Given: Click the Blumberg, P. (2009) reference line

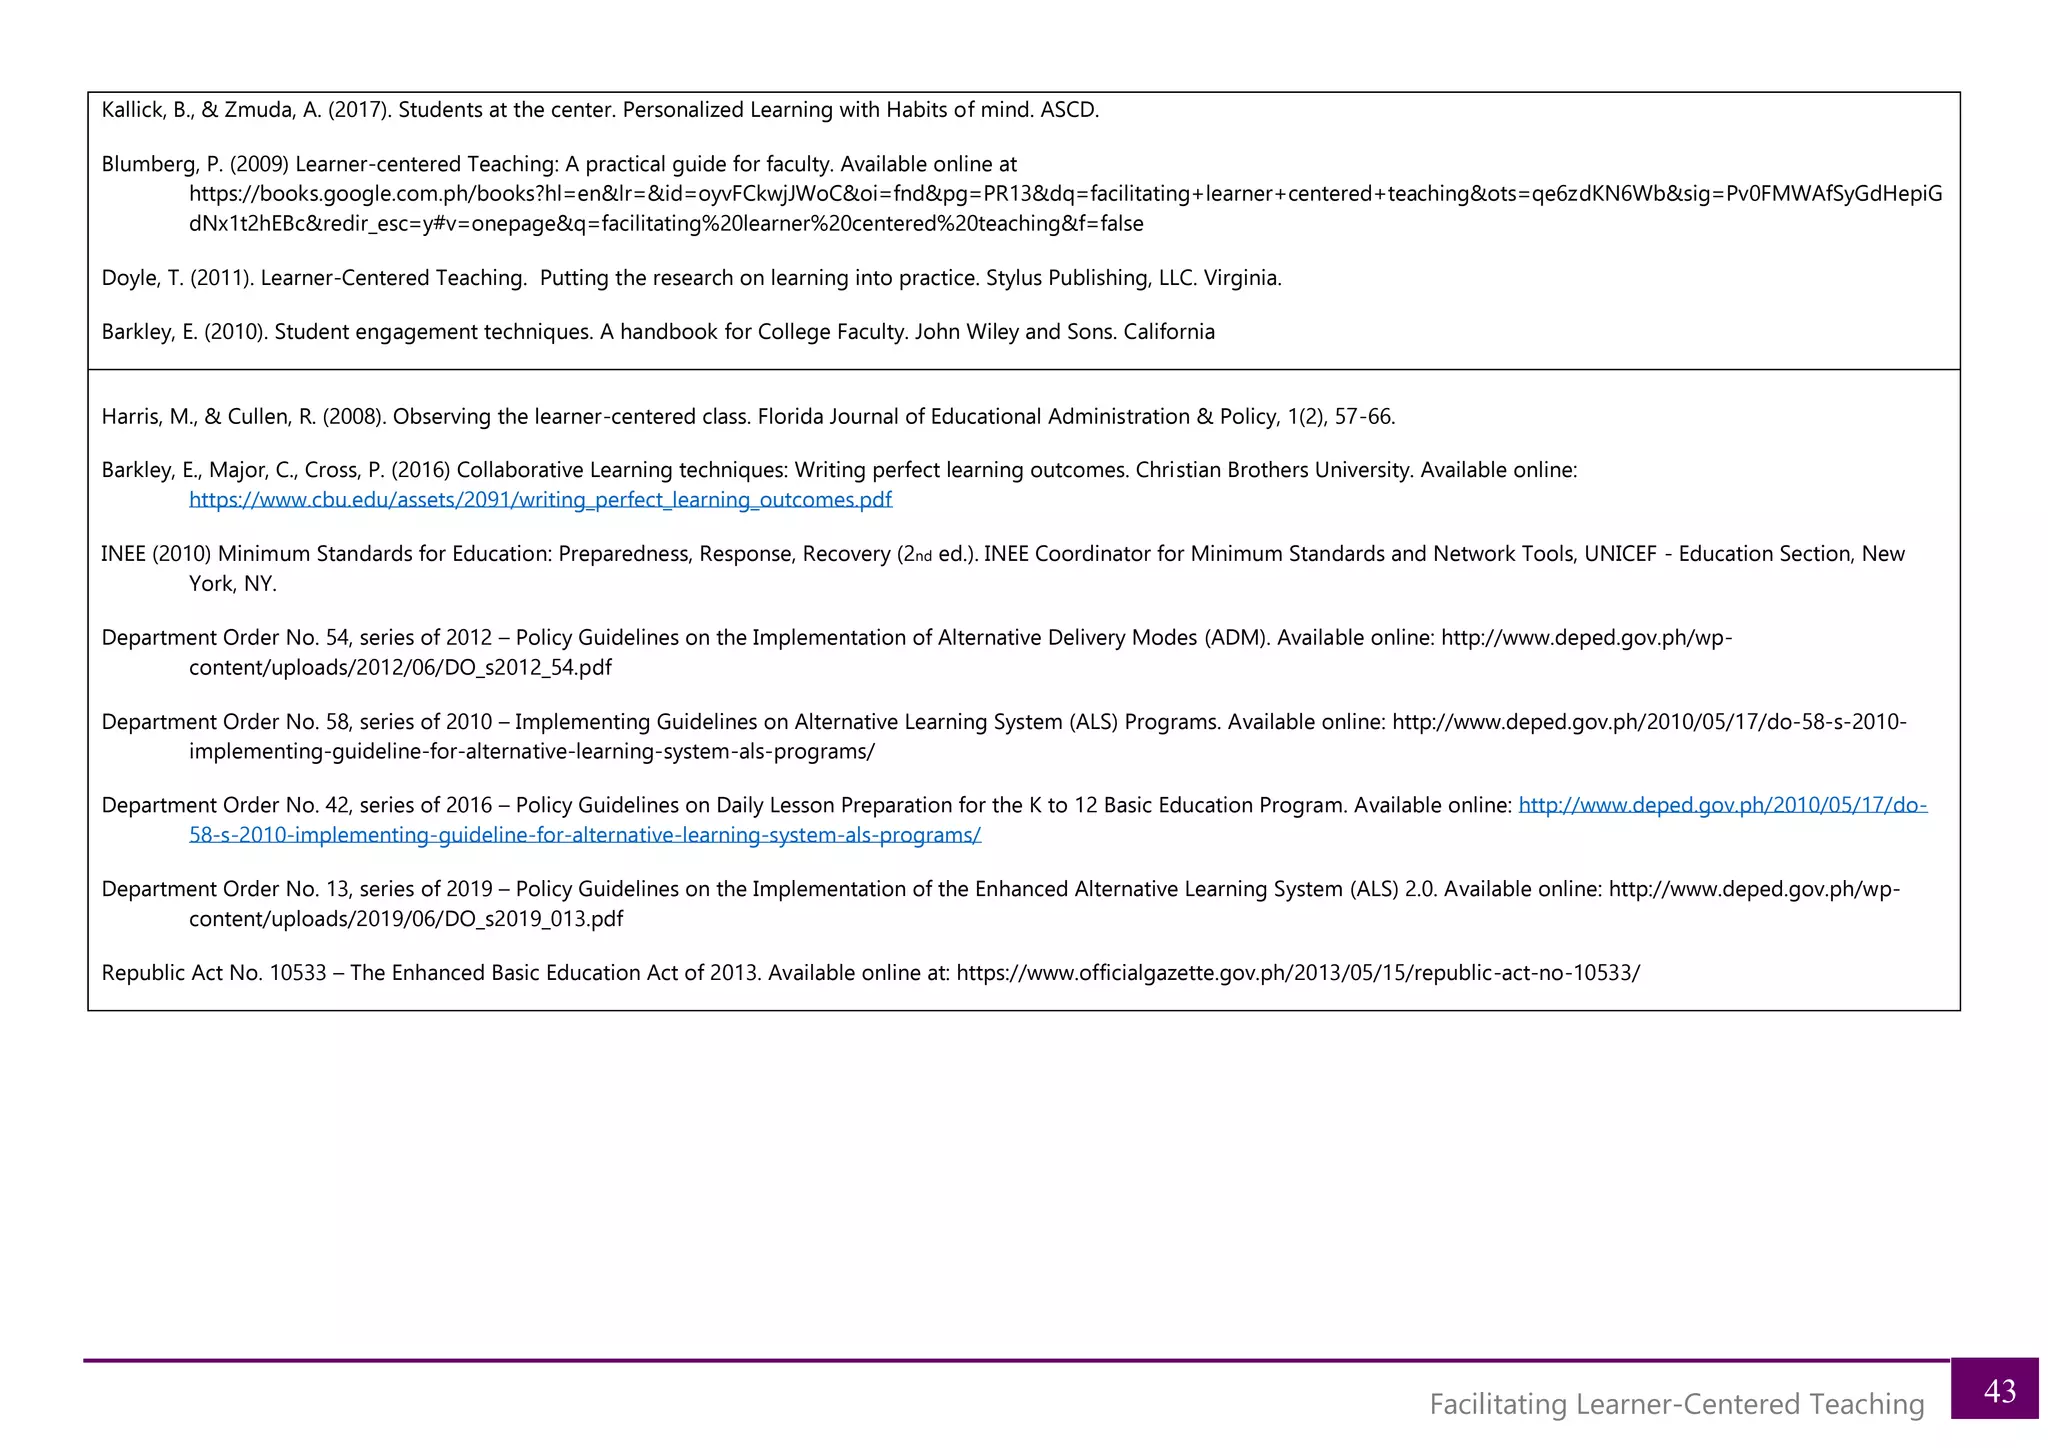Looking at the screenshot, I should point(558,164).
